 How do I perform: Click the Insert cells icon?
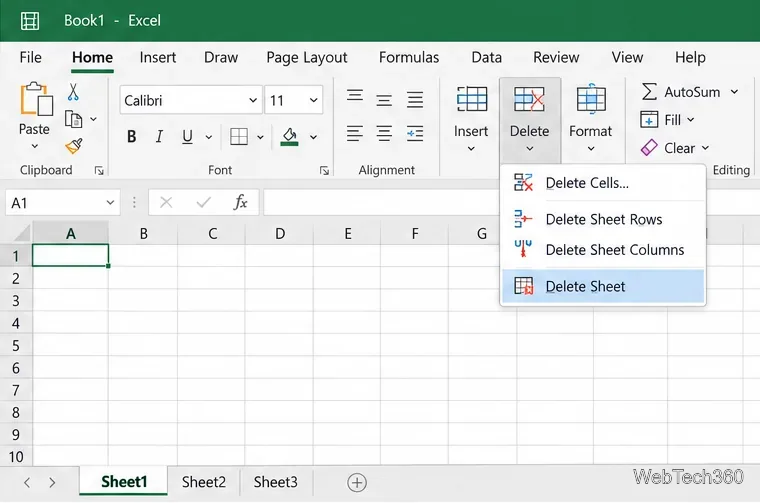pyautogui.click(x=472, y=99)
